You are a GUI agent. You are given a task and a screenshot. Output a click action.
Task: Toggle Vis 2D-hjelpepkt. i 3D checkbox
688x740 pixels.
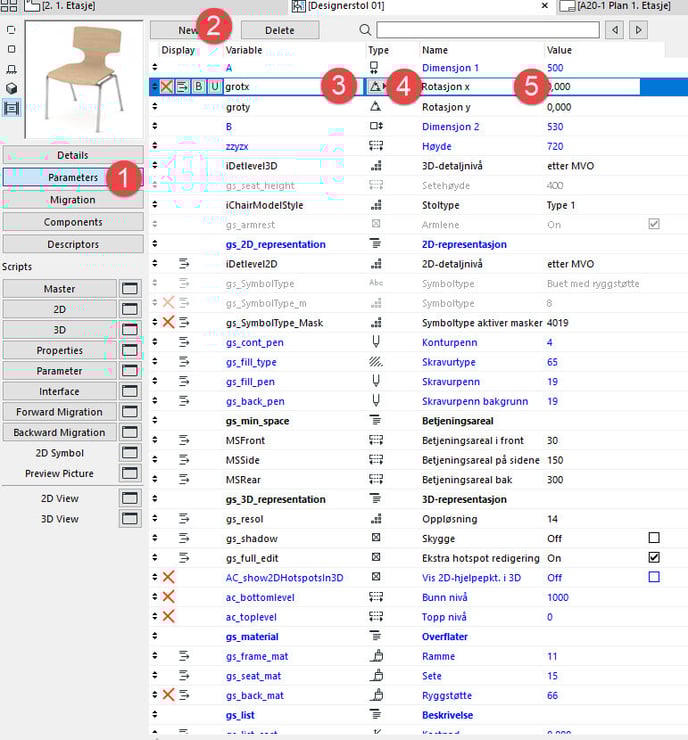(654, 577)
